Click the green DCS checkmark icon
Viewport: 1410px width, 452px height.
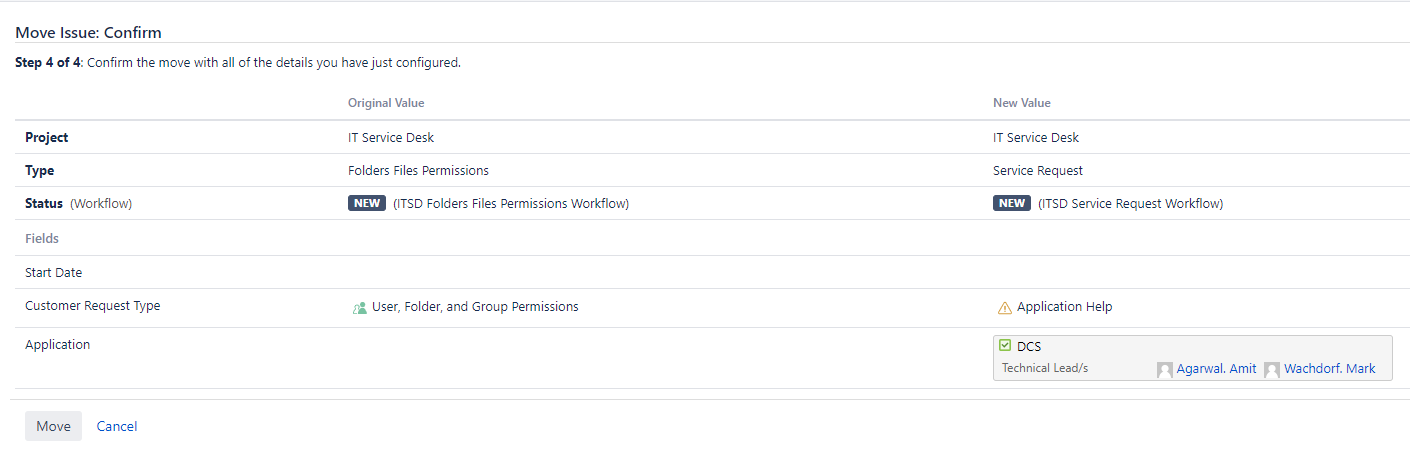1005,345
